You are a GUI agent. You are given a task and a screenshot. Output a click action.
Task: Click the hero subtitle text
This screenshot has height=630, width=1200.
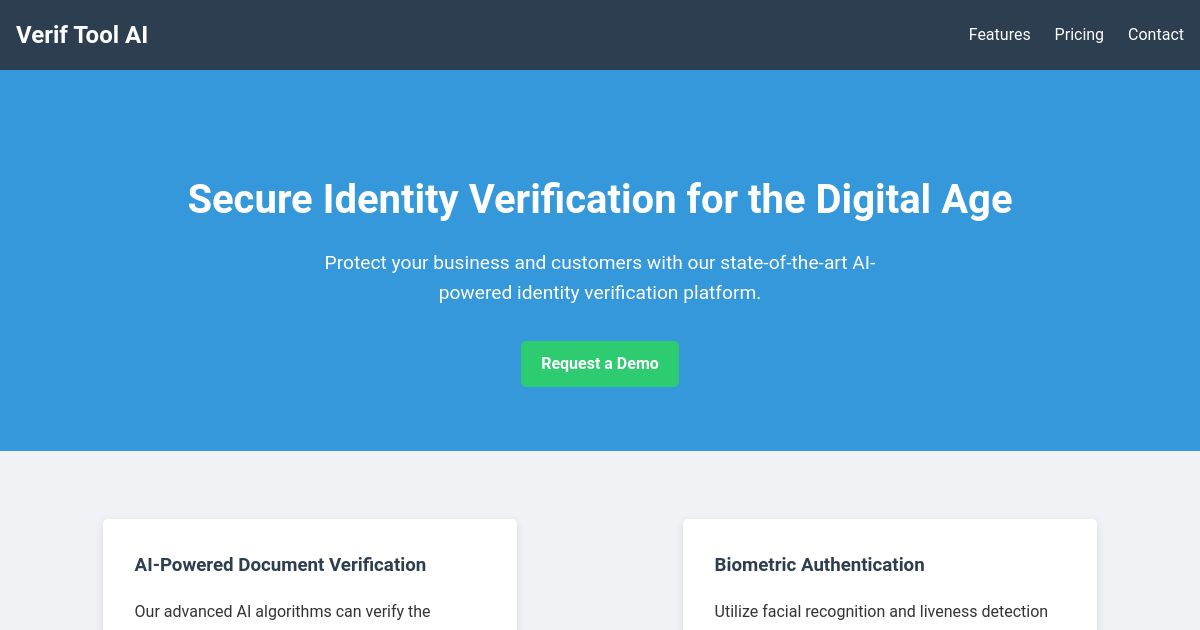tap(600, 278)
